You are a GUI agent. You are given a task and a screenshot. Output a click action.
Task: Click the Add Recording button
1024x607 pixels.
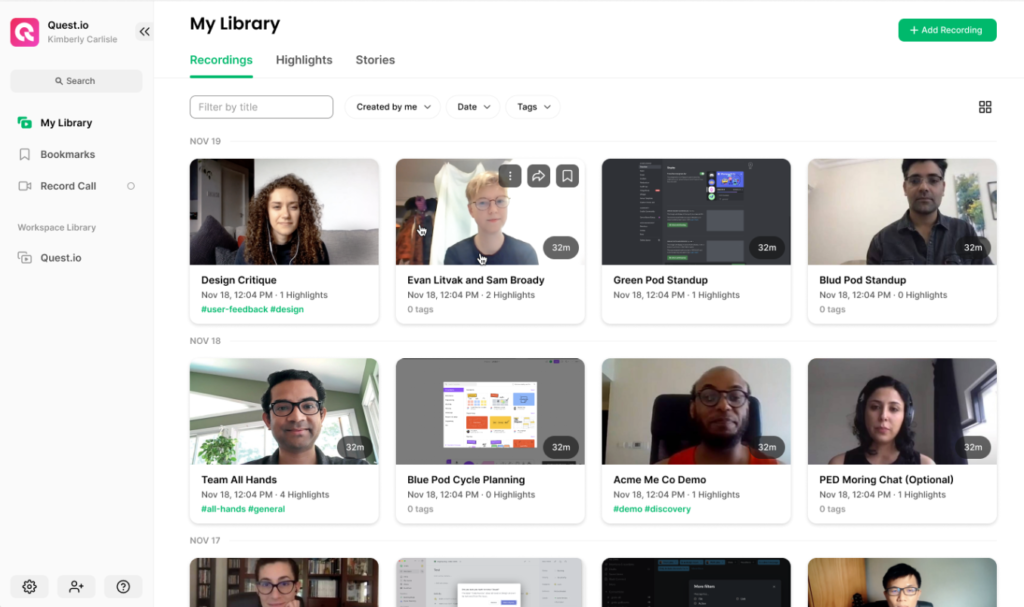tap(947, 30)
